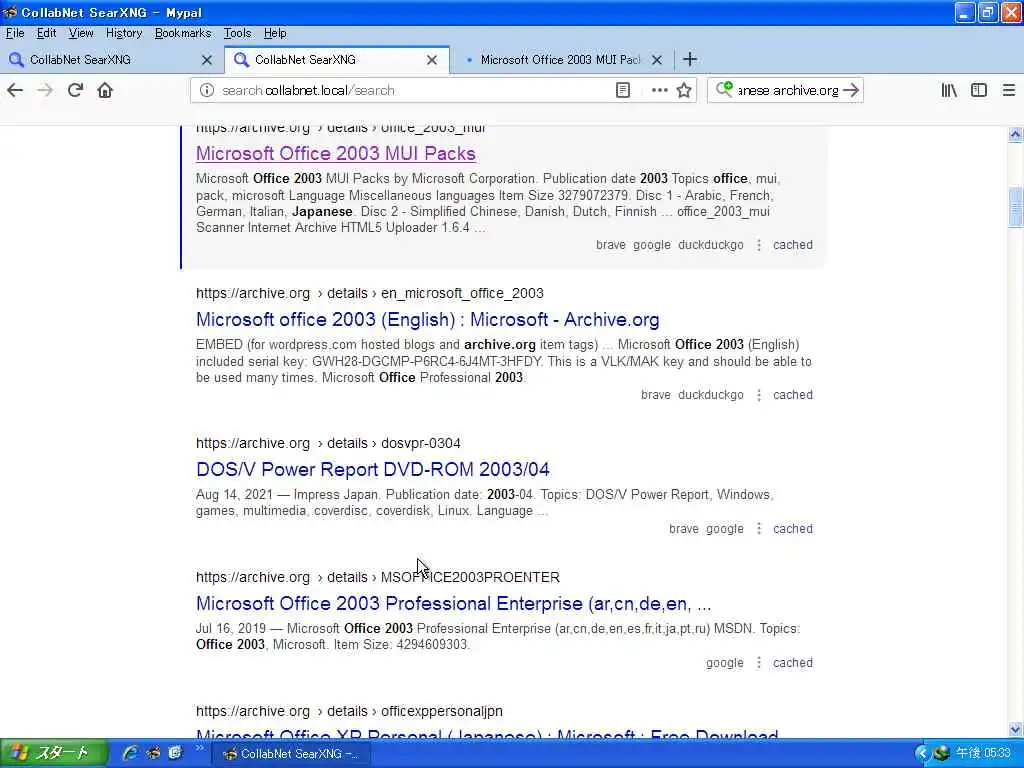Click the search box containing archive.org
1024x768 pixels.
tap(788, 90)
